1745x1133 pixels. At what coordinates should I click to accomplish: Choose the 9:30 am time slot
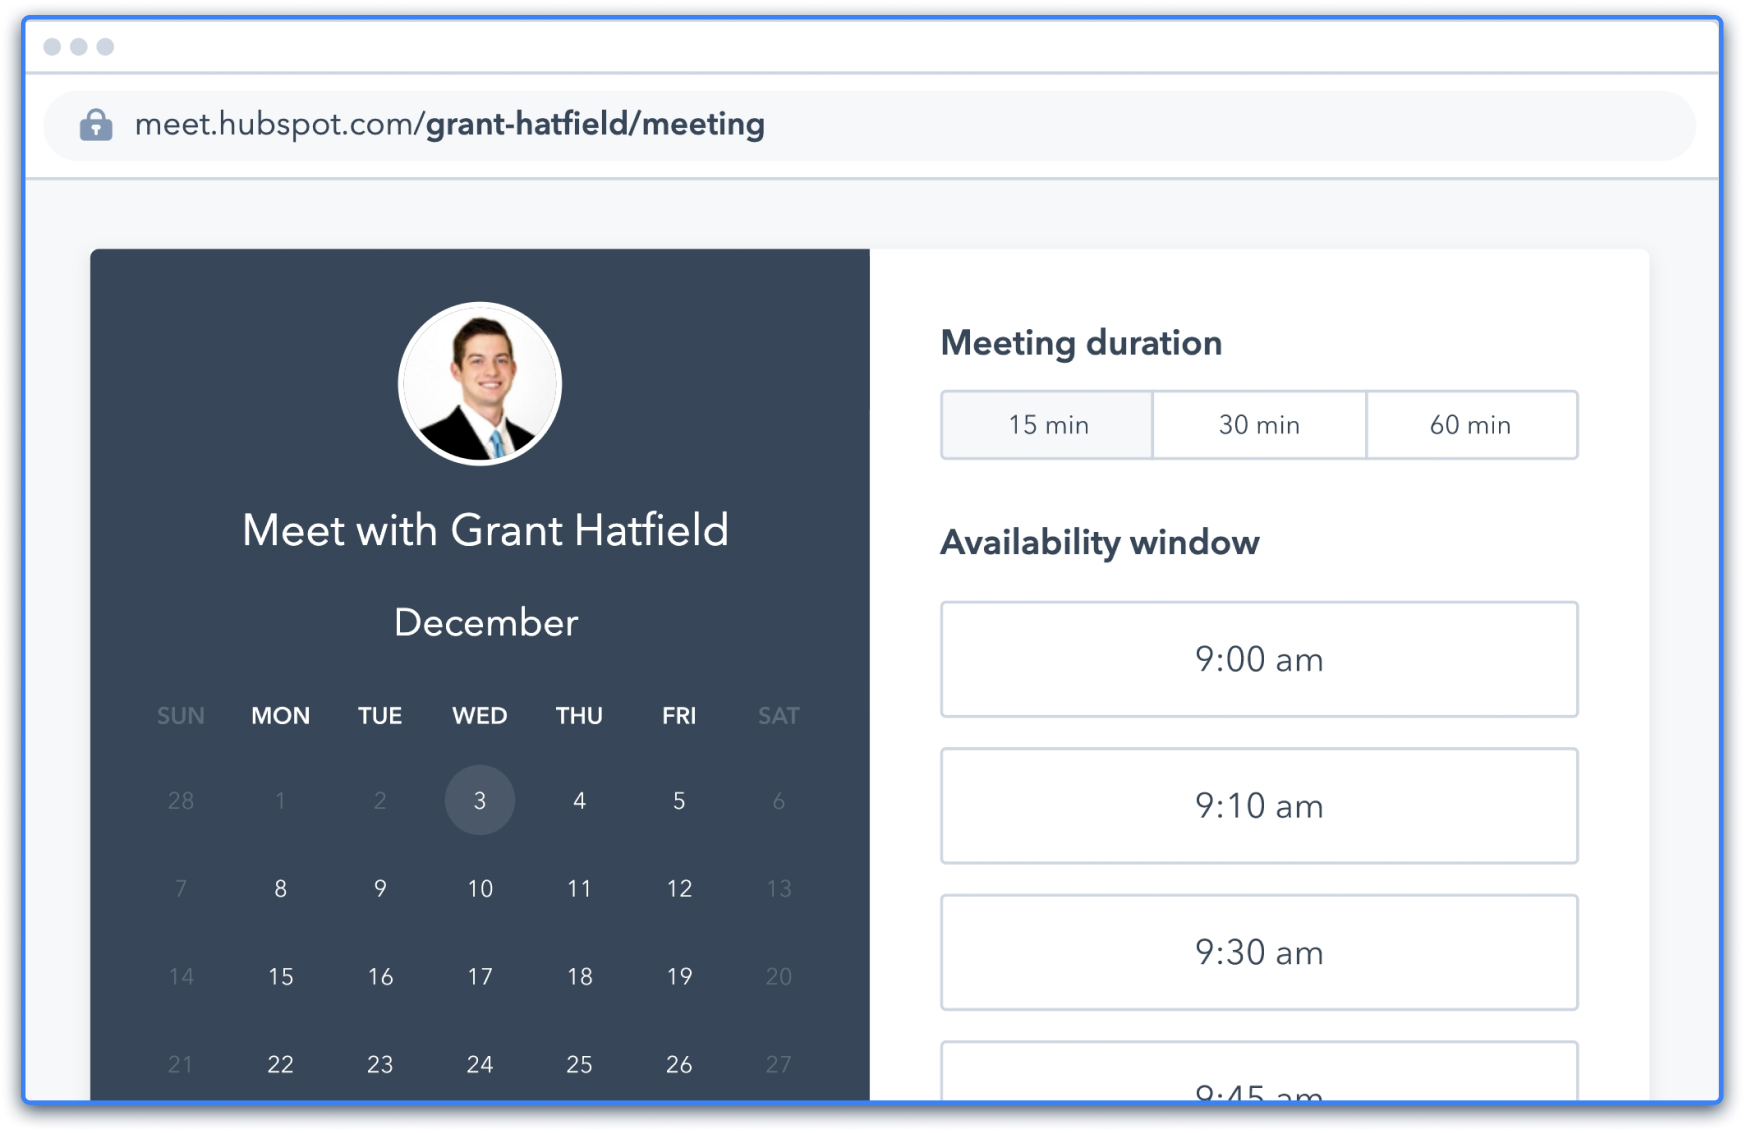(x=1259, y=952)
